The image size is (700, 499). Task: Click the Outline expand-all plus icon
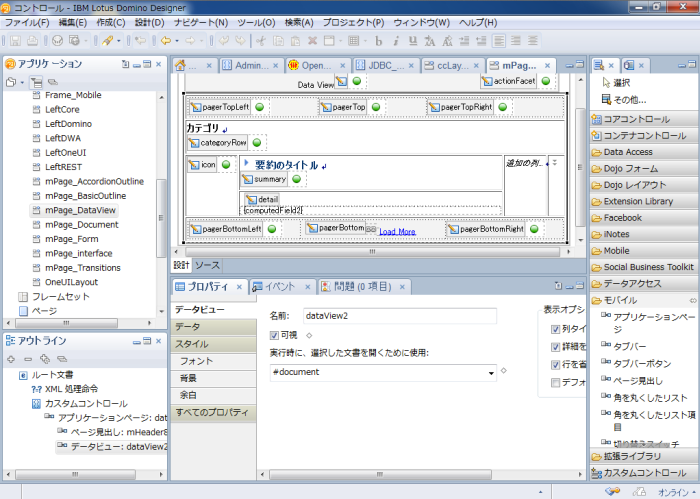[11, 359]
